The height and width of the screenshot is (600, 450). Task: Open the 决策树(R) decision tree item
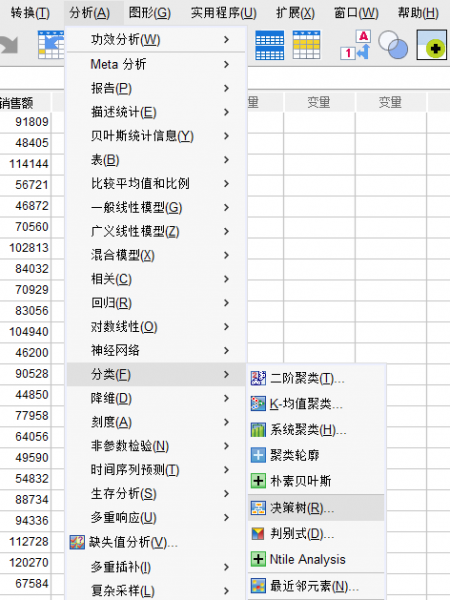point(316,508)
